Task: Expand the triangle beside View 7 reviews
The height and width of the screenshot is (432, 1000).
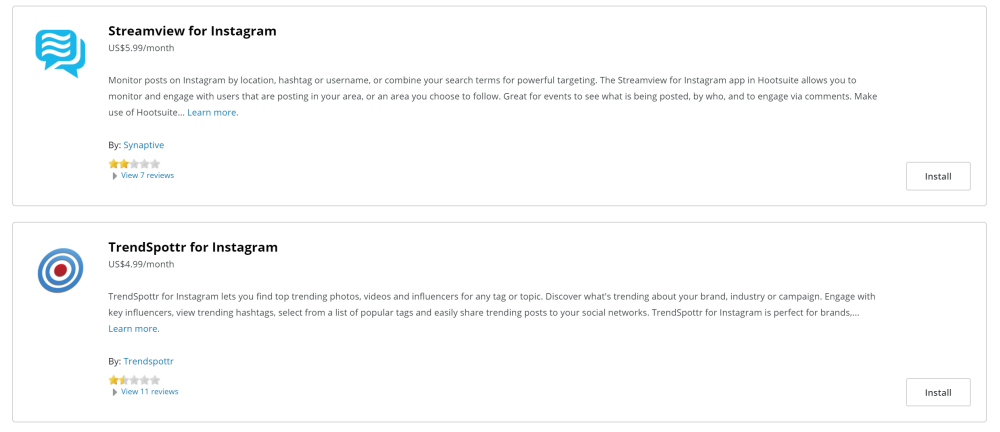Action: click(x=115, y=176)
